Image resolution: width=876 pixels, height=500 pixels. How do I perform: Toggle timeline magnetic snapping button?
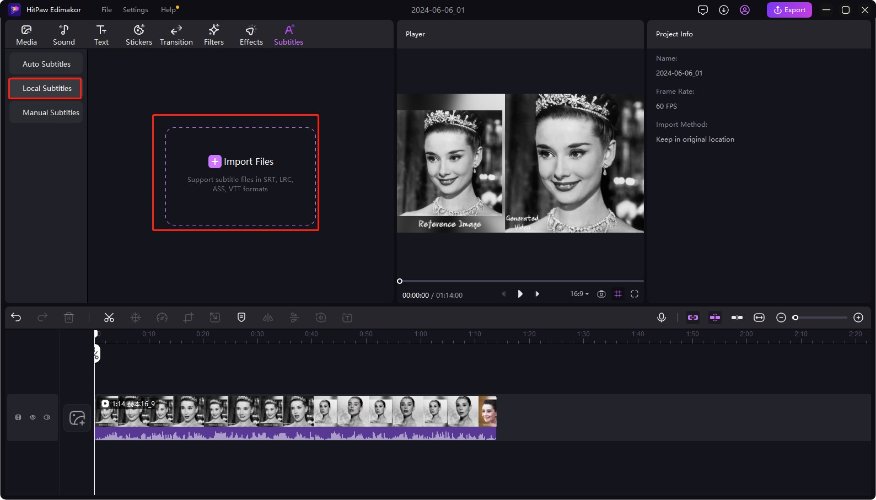[x=715, y=317]
